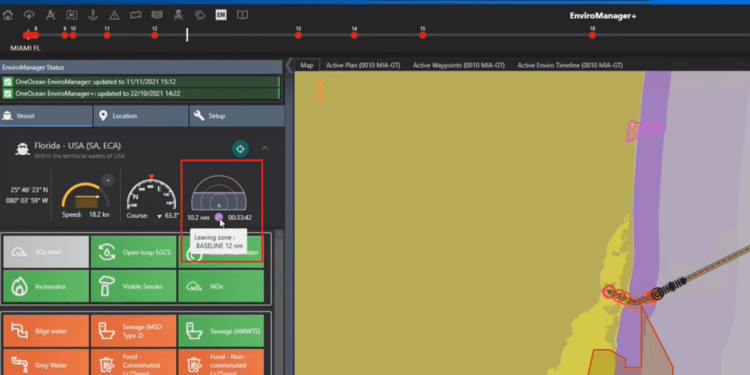Collapse the Florida - USA vessel section

[265, 148]
